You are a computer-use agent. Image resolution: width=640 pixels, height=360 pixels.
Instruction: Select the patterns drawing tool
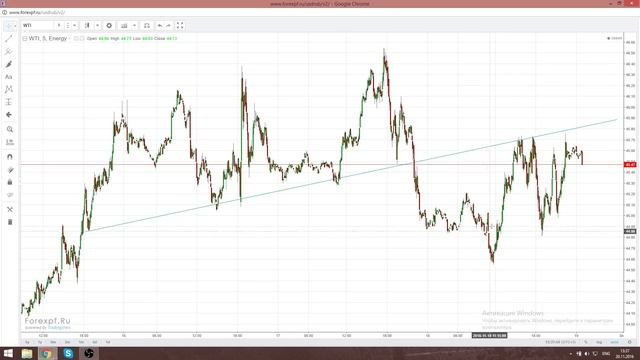point(9,89)
